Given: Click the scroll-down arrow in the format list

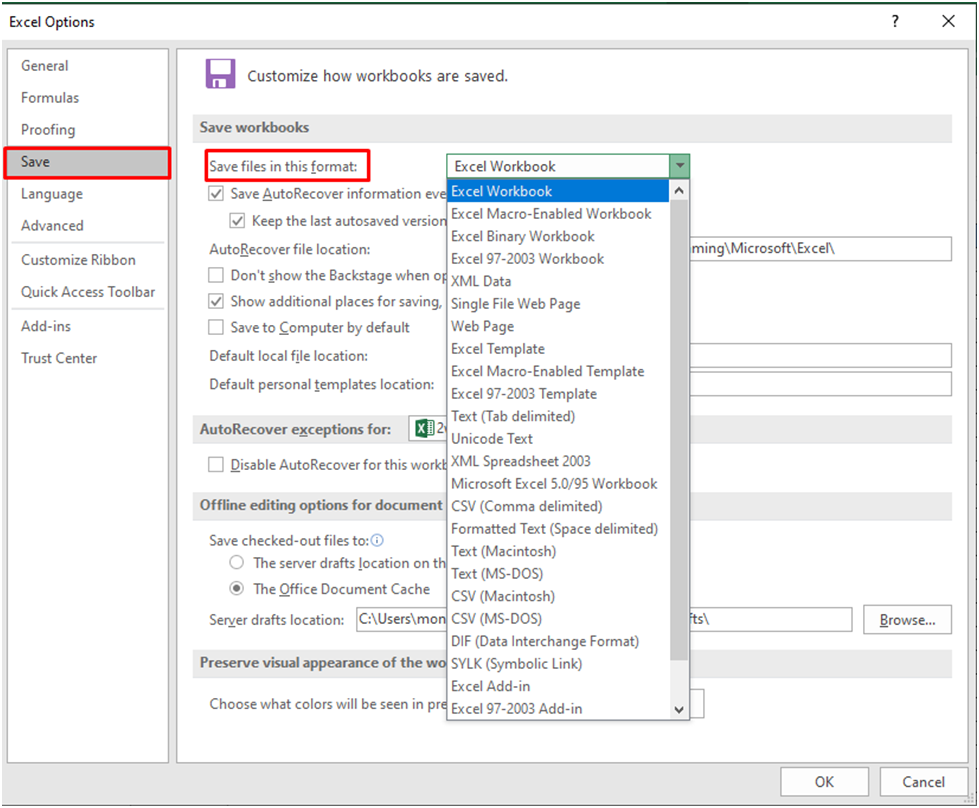Looking at the screenshot, I should pos(679,710).
